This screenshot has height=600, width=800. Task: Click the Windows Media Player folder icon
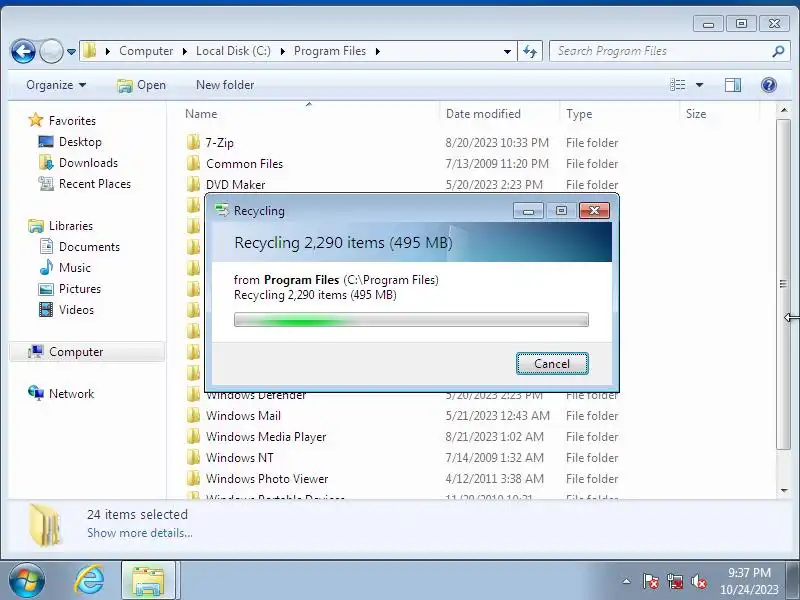tap(193, 437)
